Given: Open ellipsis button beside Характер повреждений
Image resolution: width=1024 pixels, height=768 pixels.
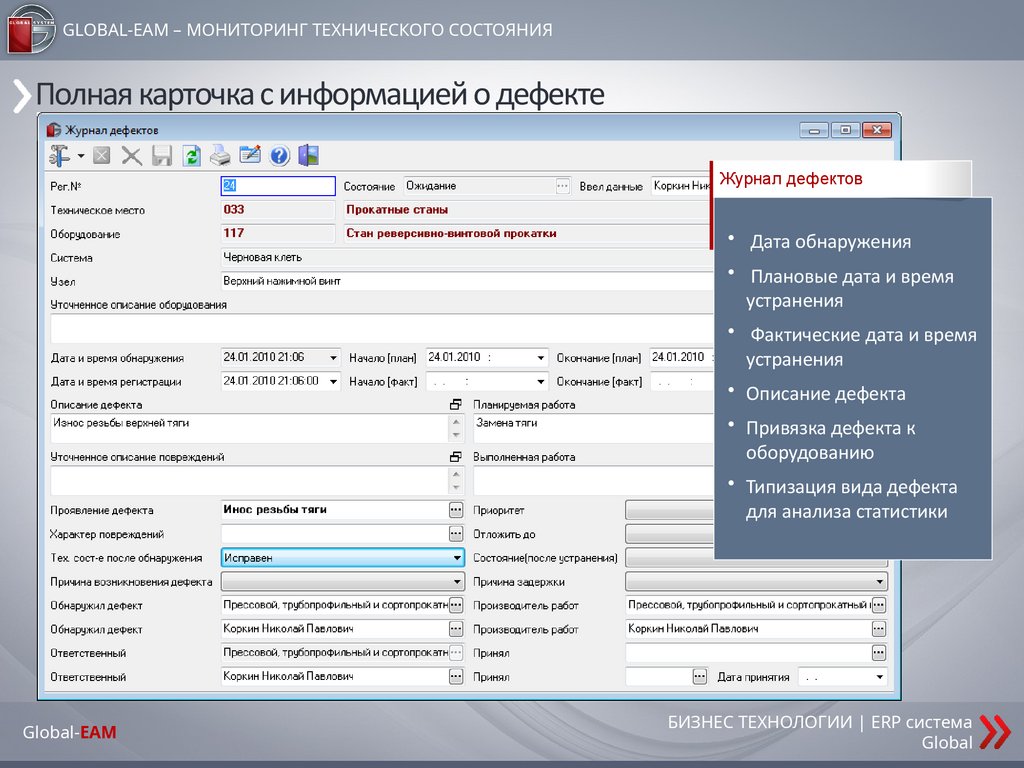Looking at the screenshot, I should pos(456,534).
